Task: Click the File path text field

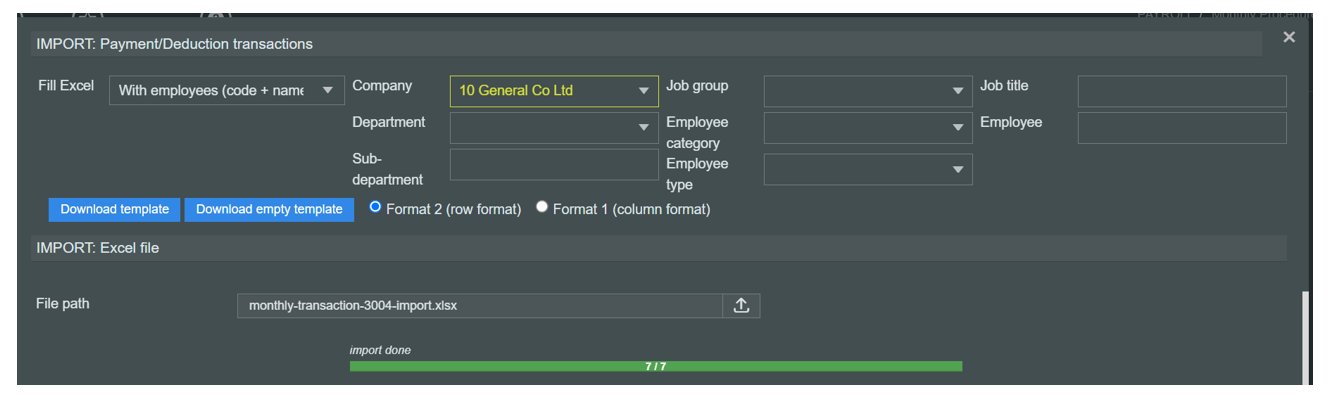Action: 480,306
